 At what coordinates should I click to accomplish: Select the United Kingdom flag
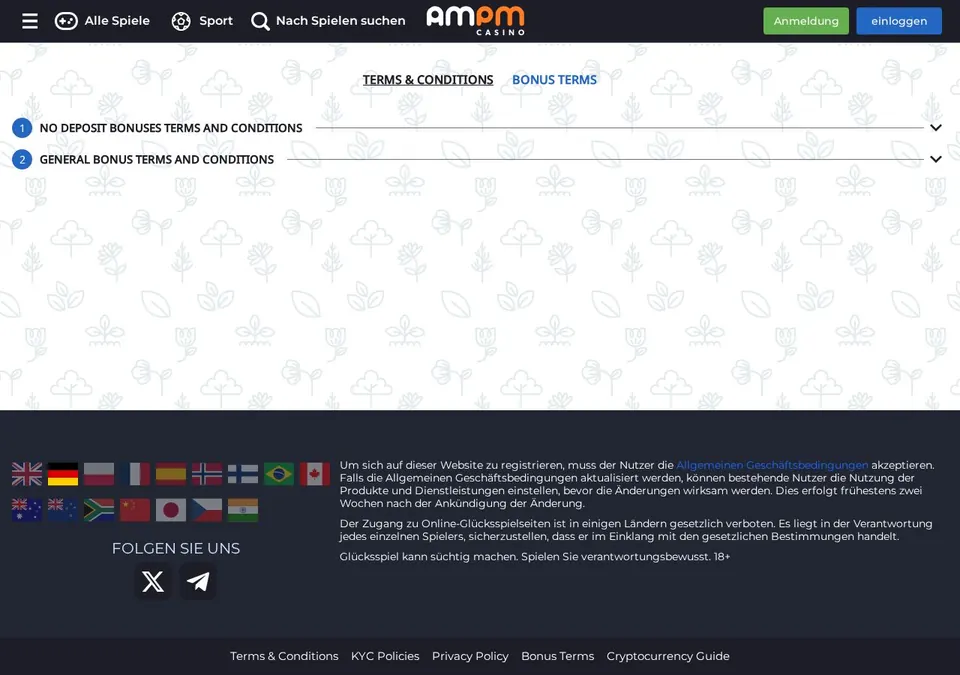(x=27, y=474)
